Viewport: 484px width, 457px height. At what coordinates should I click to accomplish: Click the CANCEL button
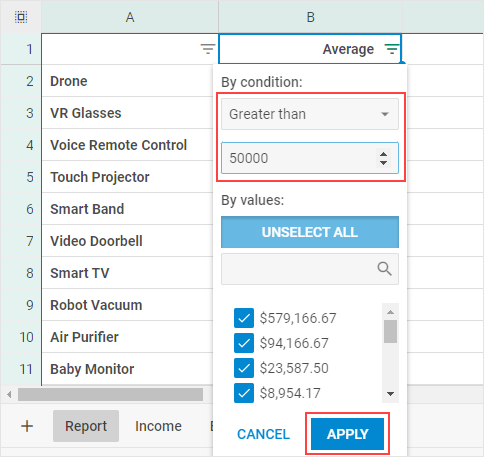[x=263, y=434]
